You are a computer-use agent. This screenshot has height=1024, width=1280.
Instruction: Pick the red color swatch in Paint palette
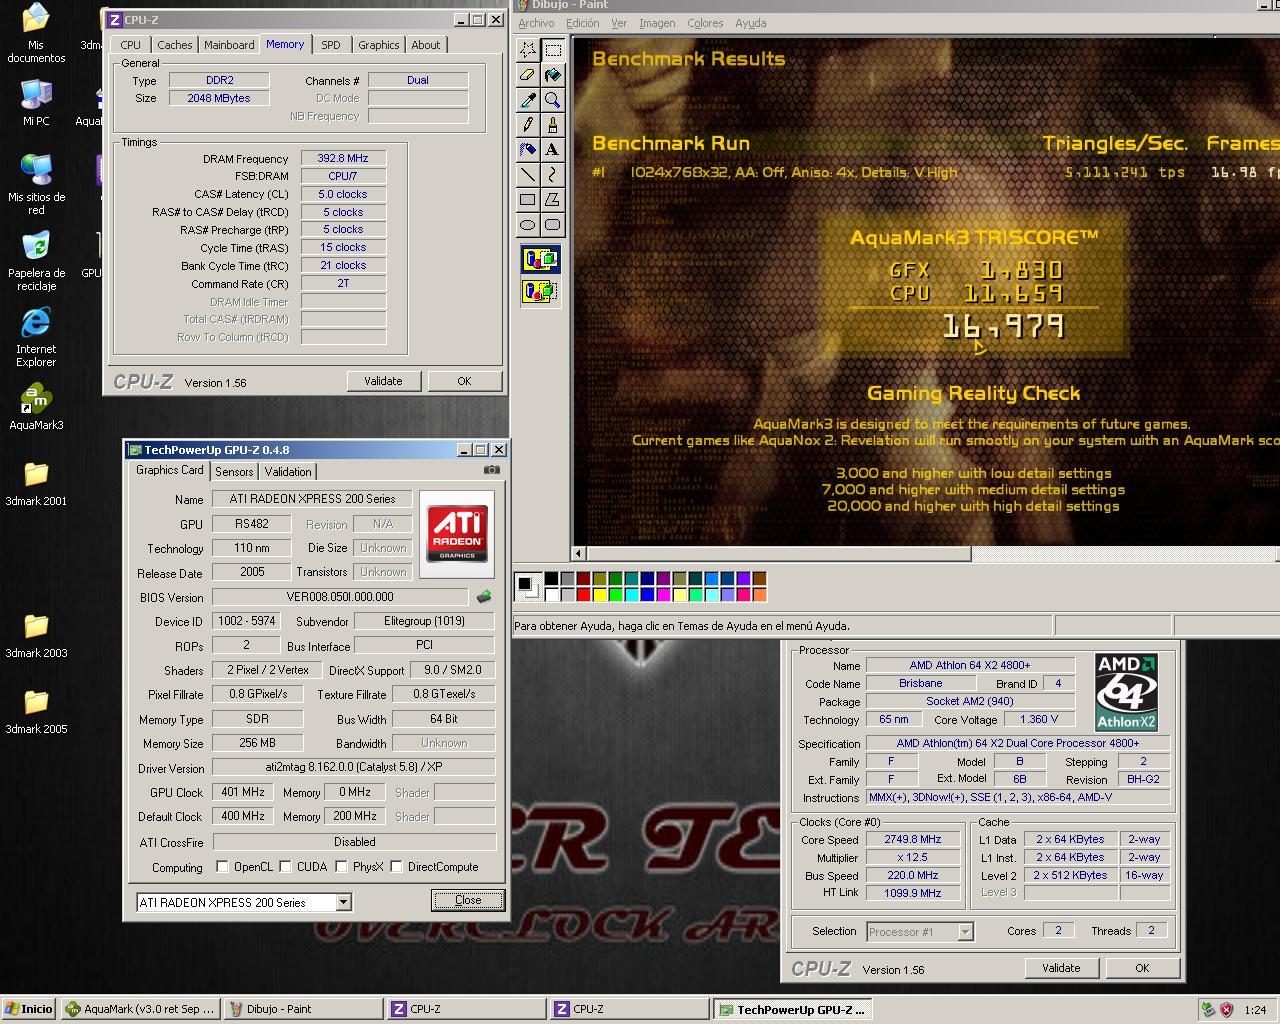click(583, 595)
